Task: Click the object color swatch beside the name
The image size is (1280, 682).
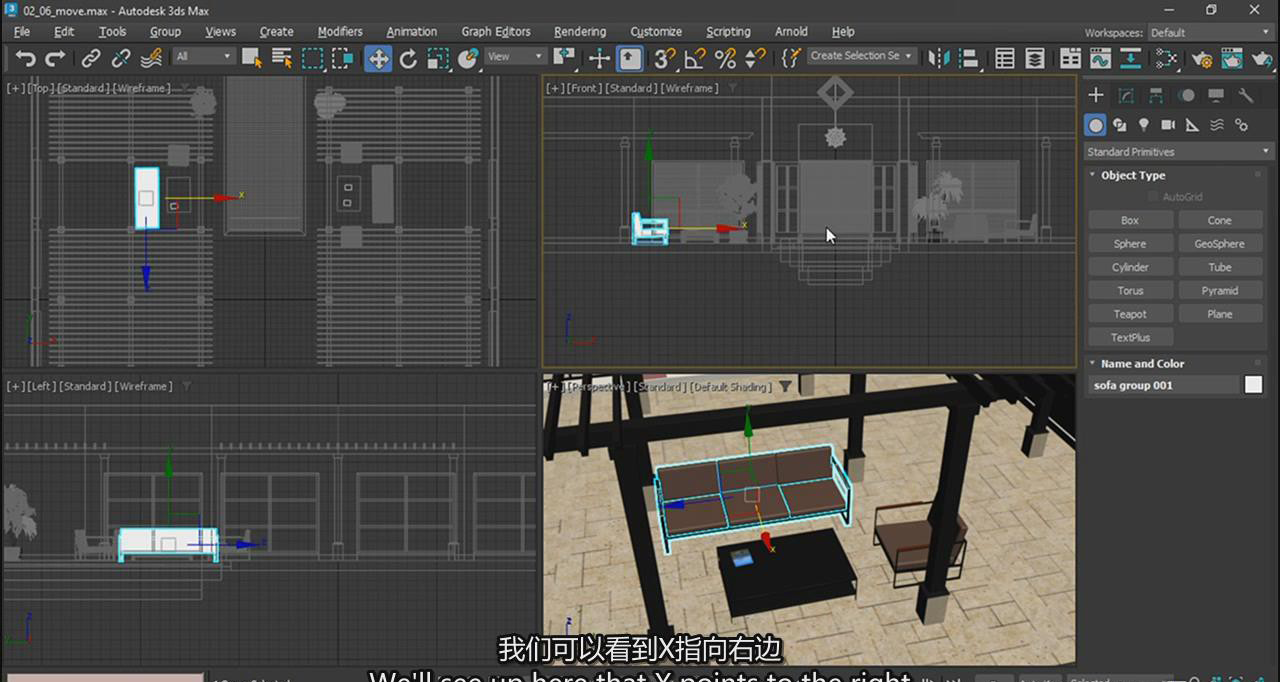Action: click(1253, 385)
